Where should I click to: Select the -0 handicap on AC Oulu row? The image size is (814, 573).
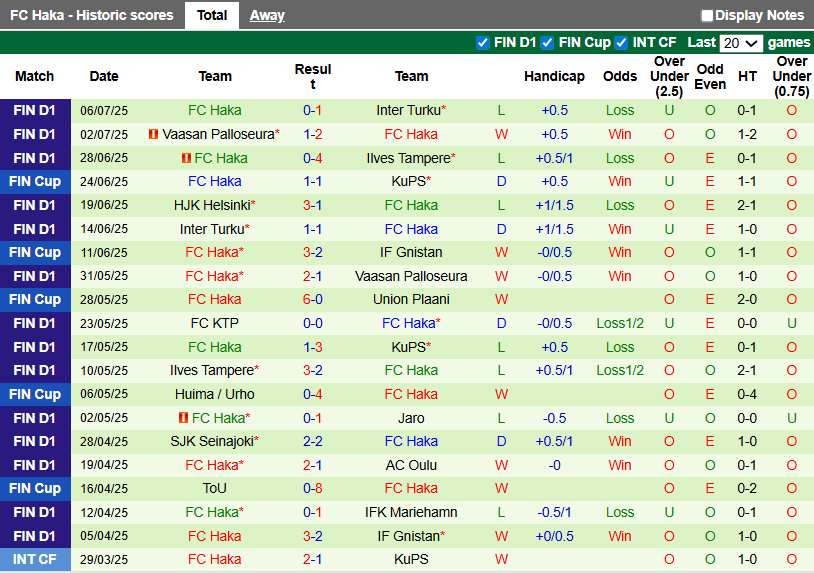coord(554,465)
